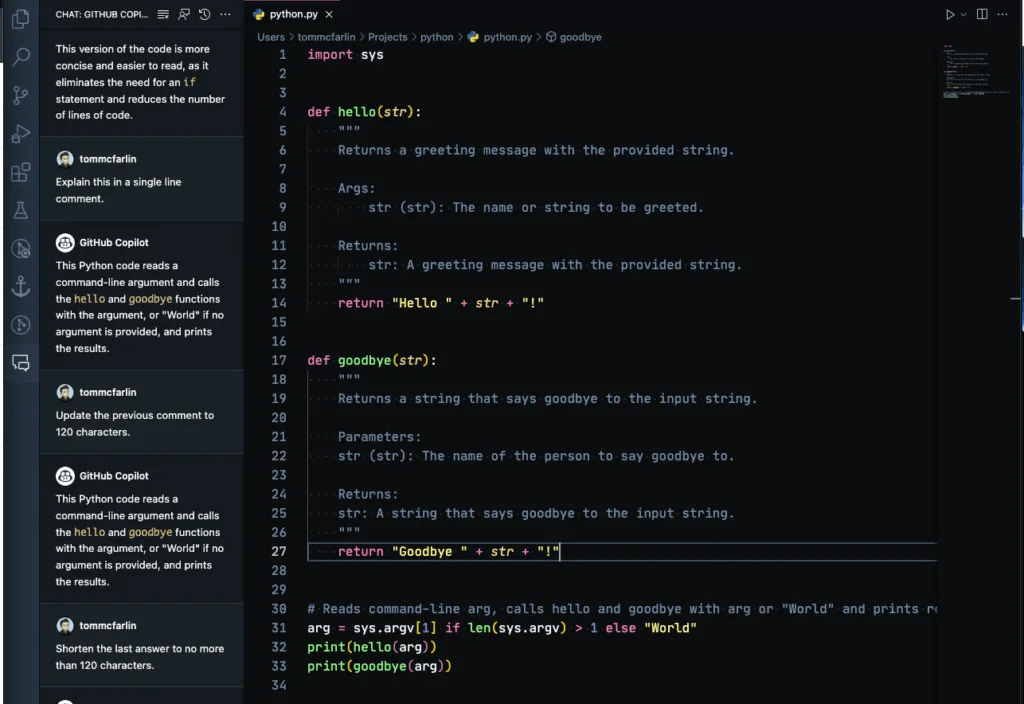Open the Copilot Chat view icon
Image resolution: width=1024 pixels, height=704 pixels.
[20, 362]
